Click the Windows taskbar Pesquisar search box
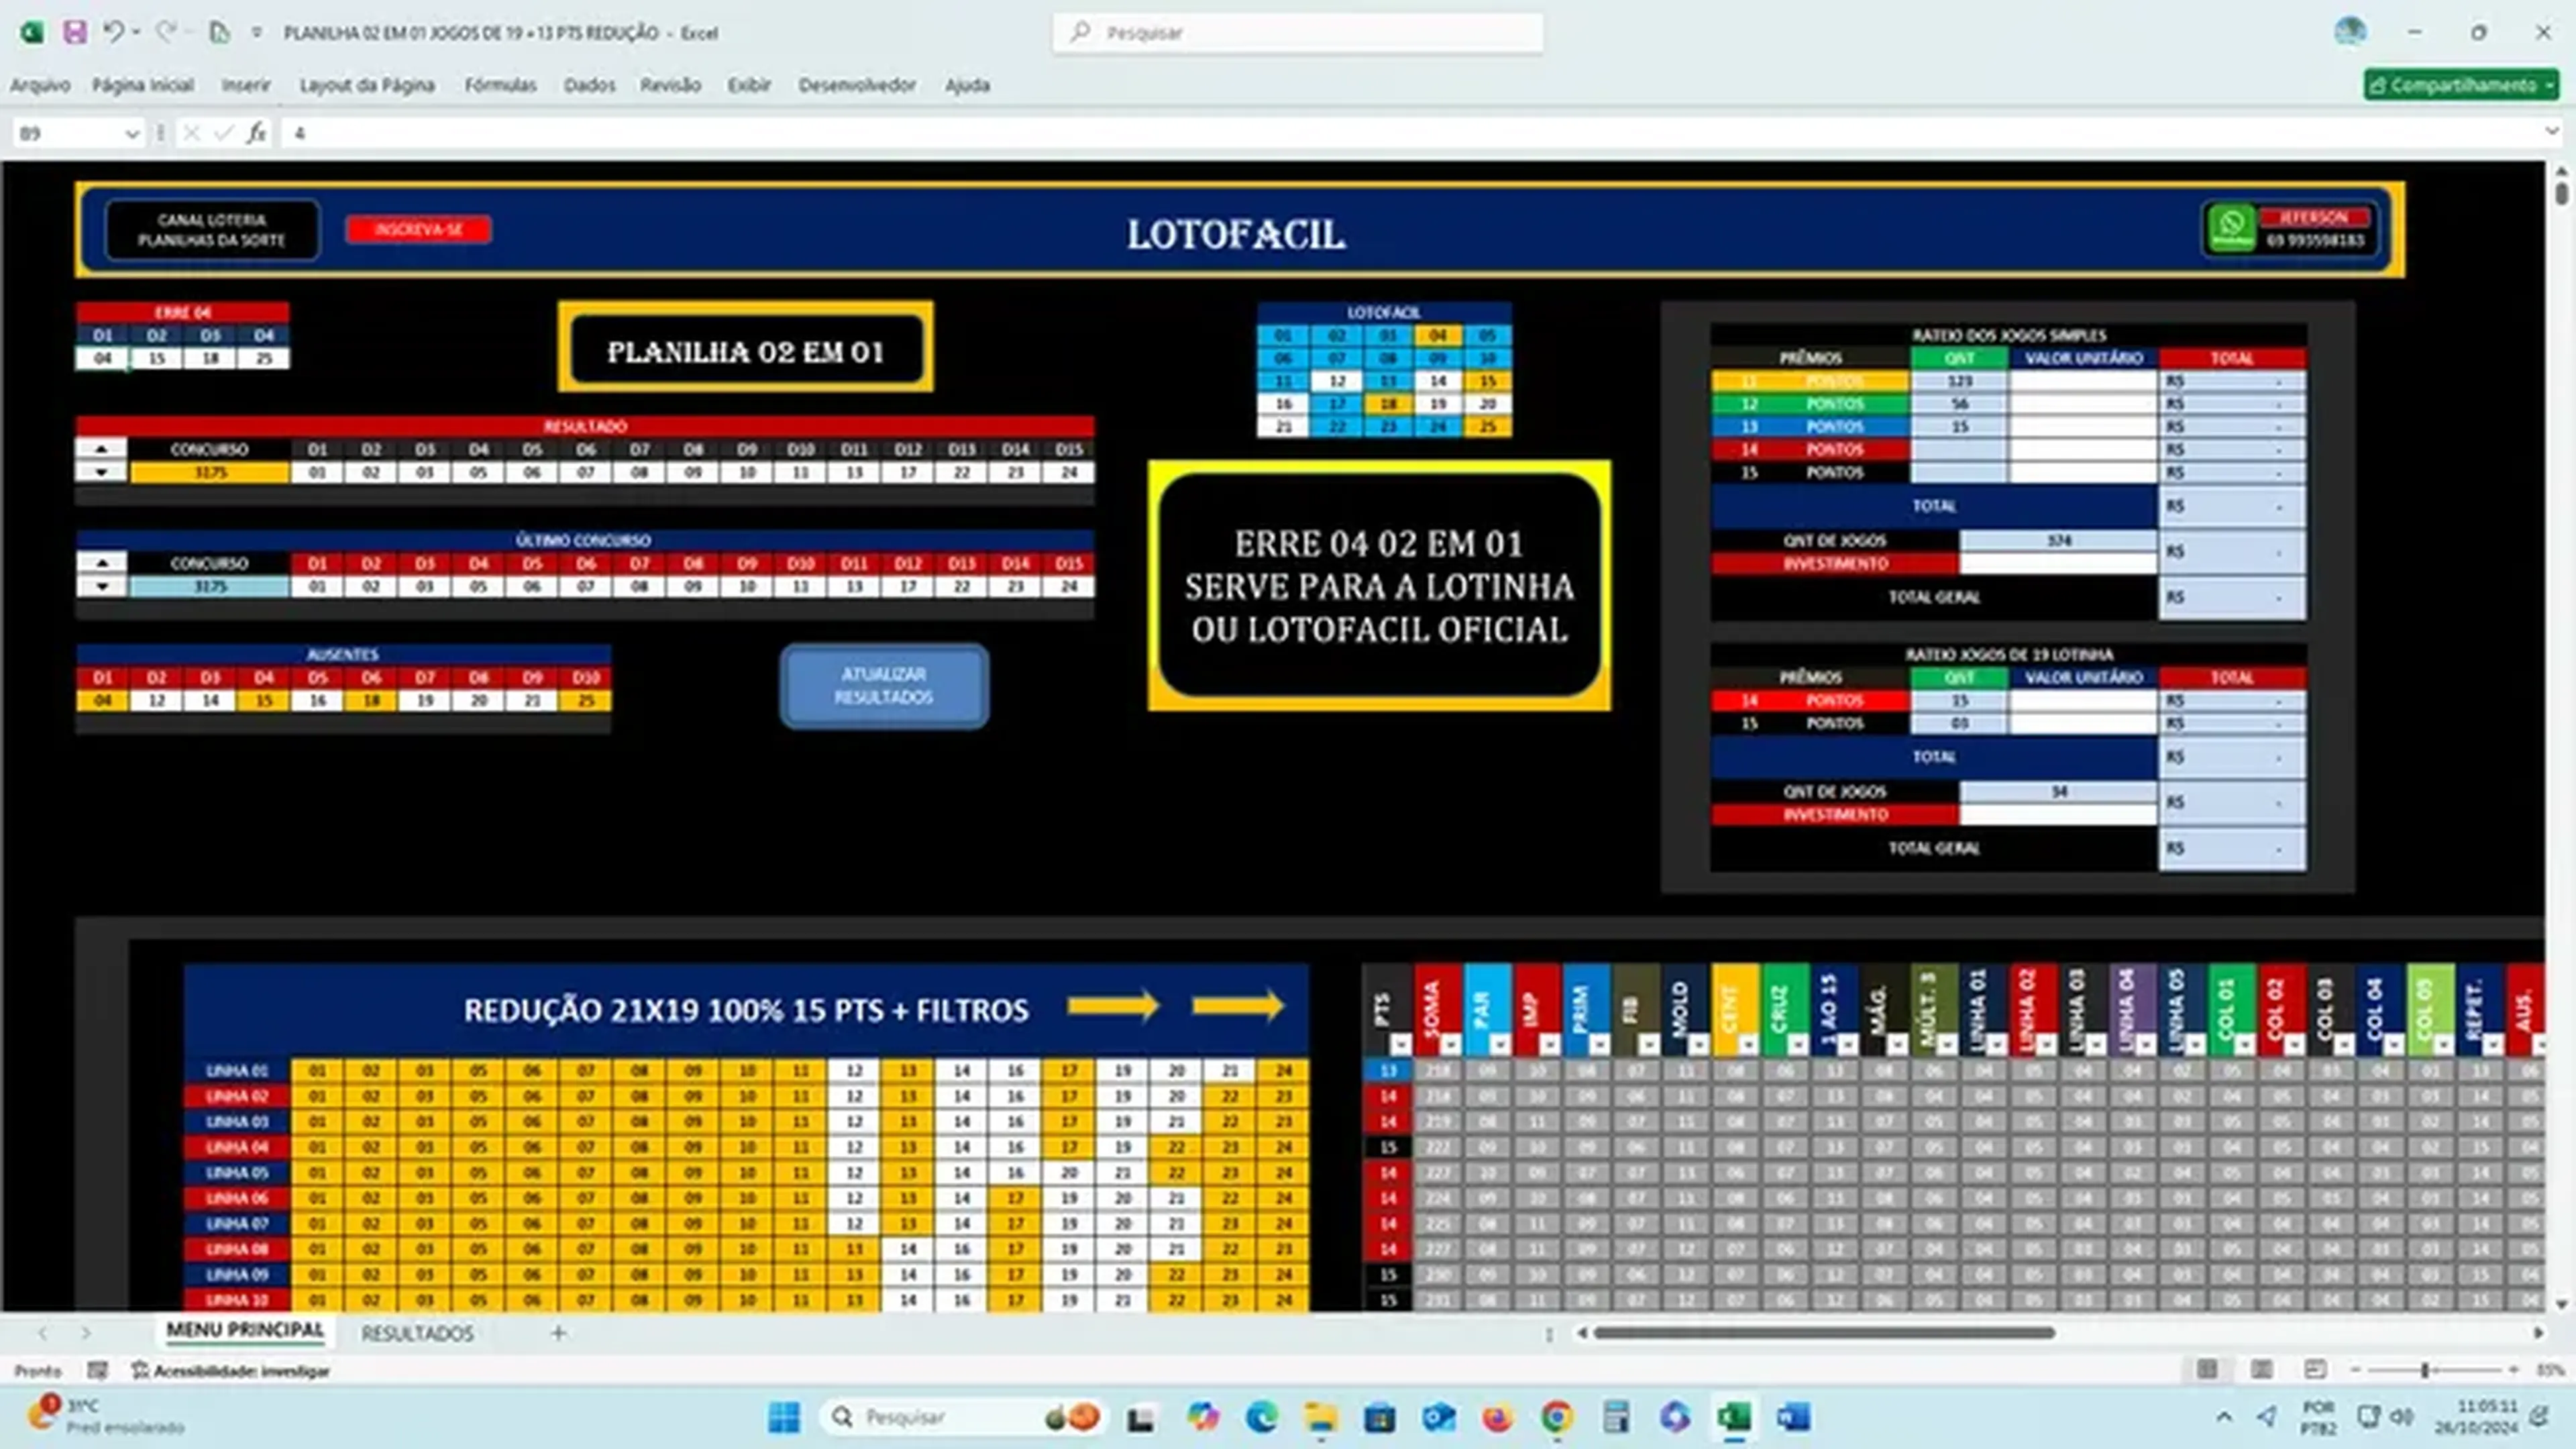Viewport: 2576px width, 1449px height. coord(963,1417)
